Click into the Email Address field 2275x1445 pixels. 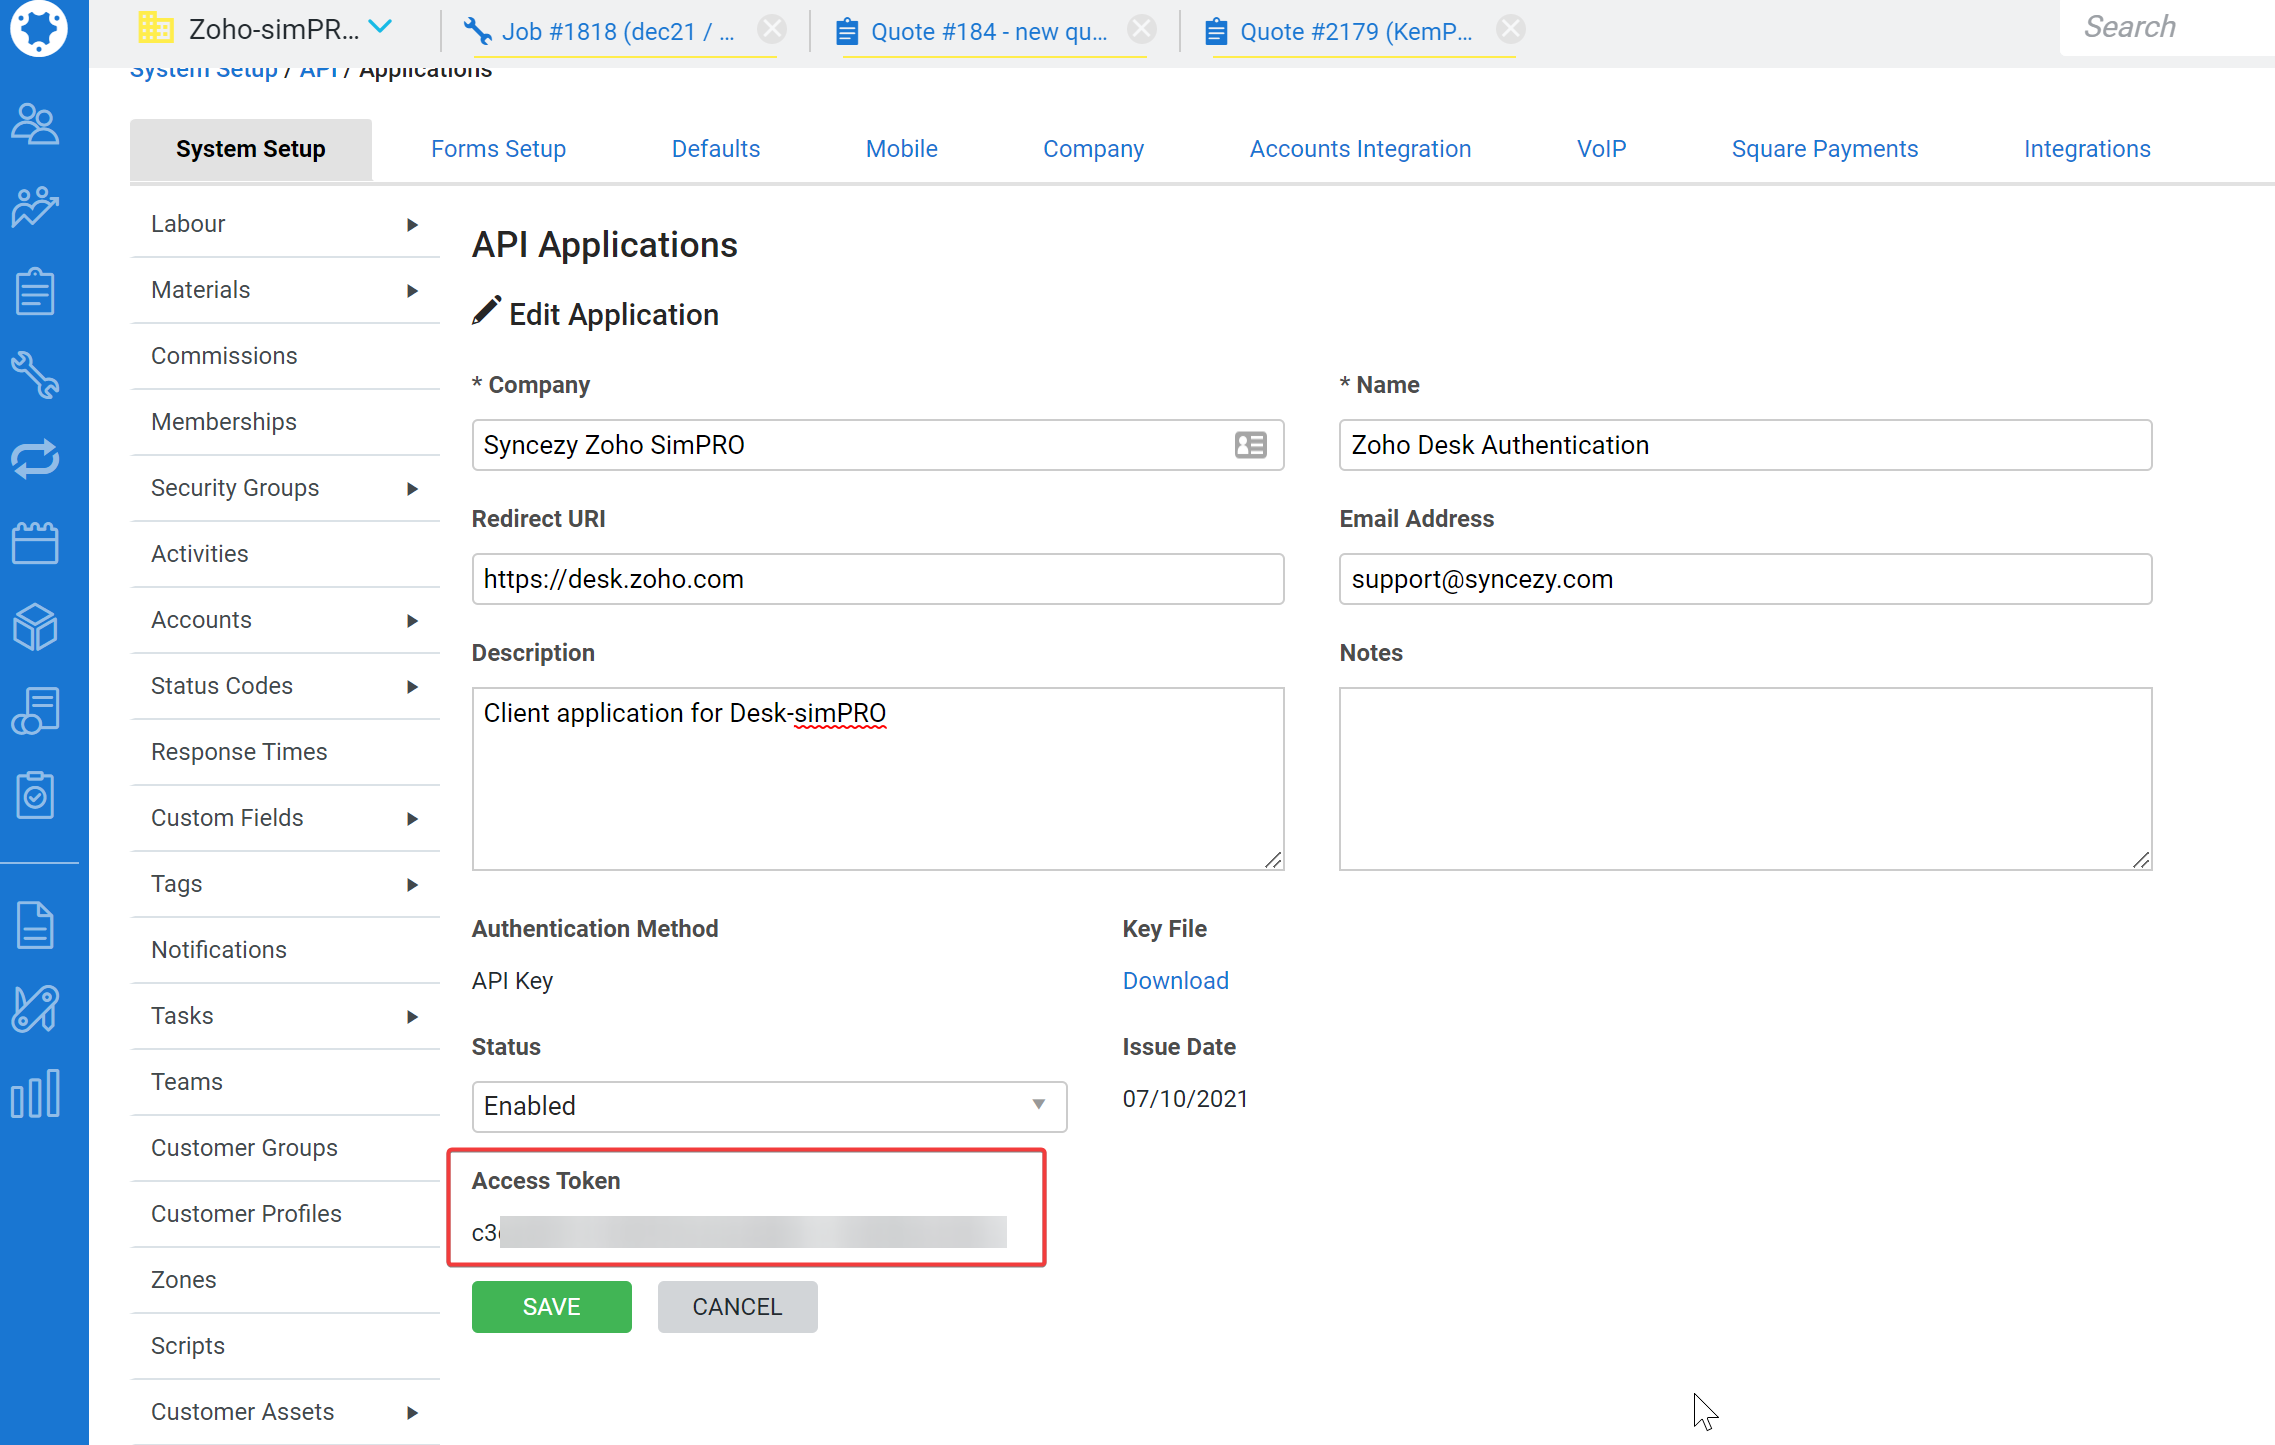coord(1745,579)
